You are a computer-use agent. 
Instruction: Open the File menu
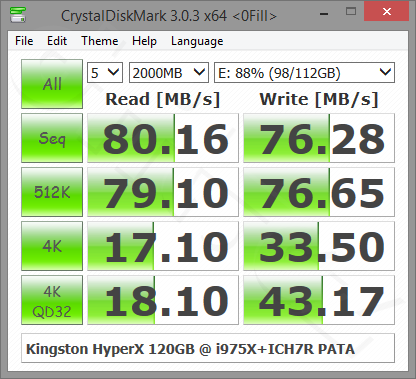click(x=24, y=41)
